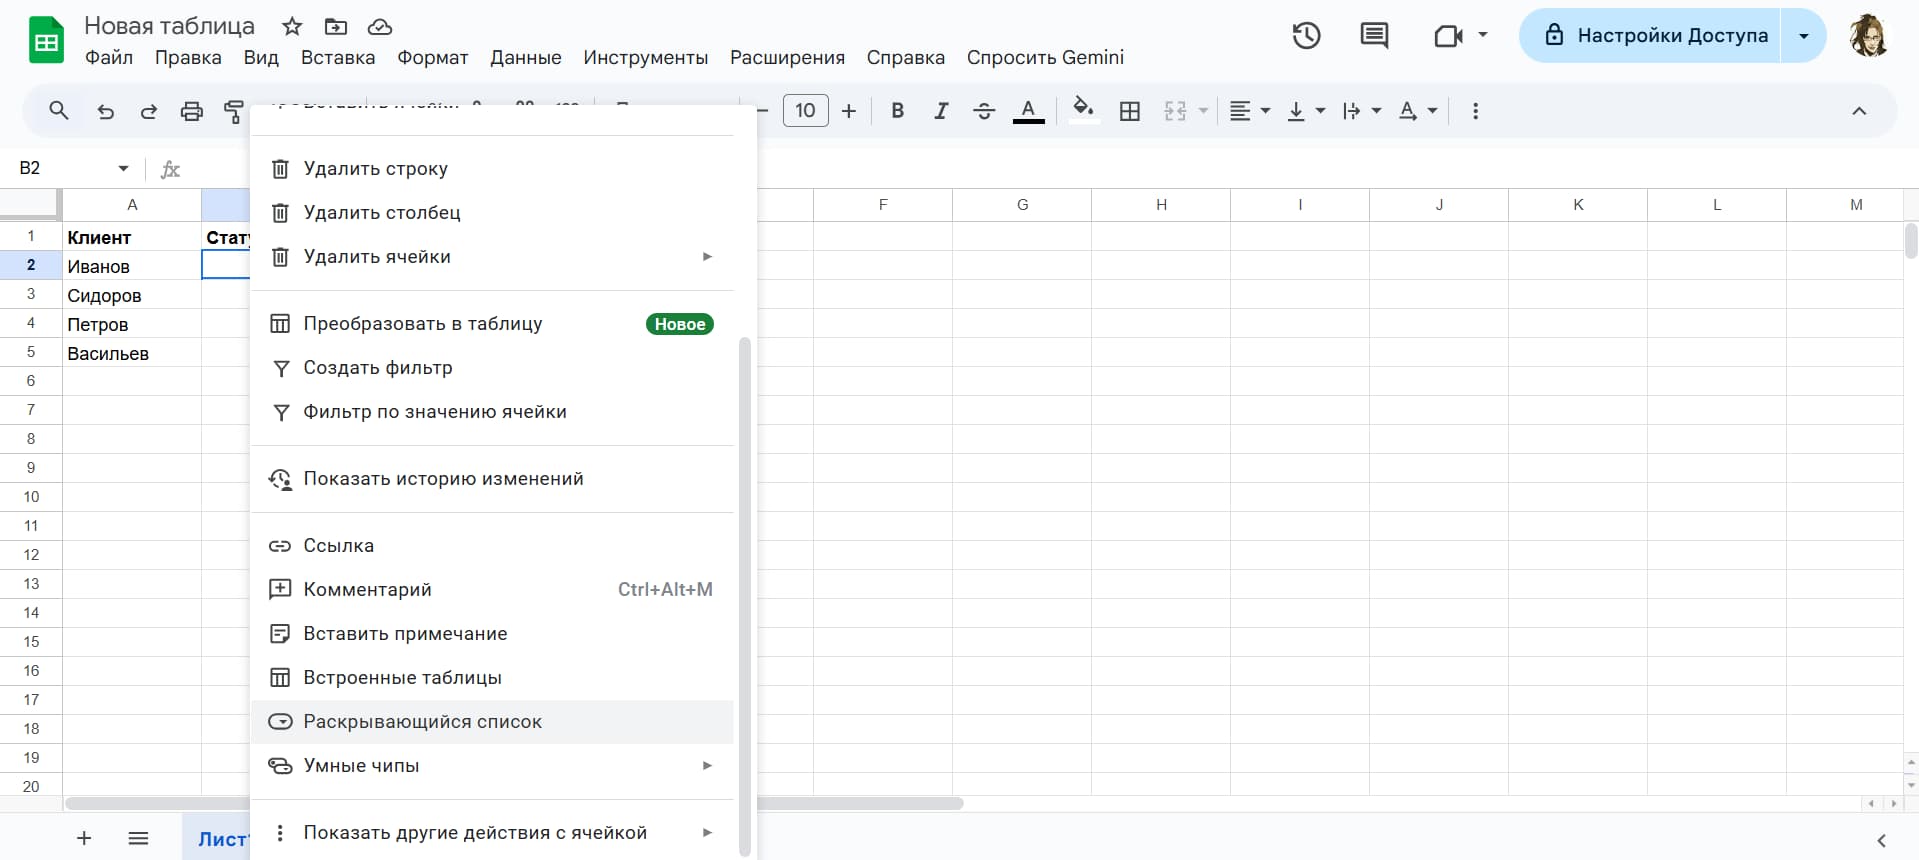Click the add new sheet plus button
The image size is (1919, 860).
(x=84, y=838)
